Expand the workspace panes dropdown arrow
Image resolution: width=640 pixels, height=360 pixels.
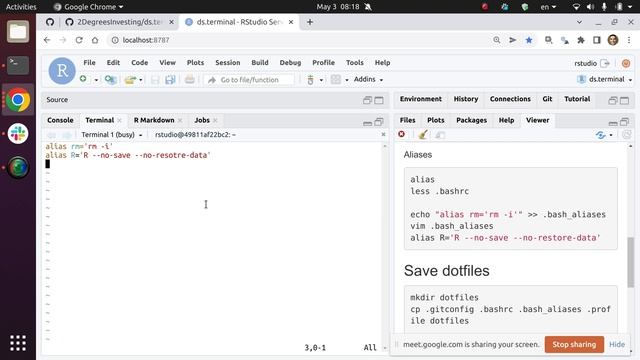(x=347, y=80)
